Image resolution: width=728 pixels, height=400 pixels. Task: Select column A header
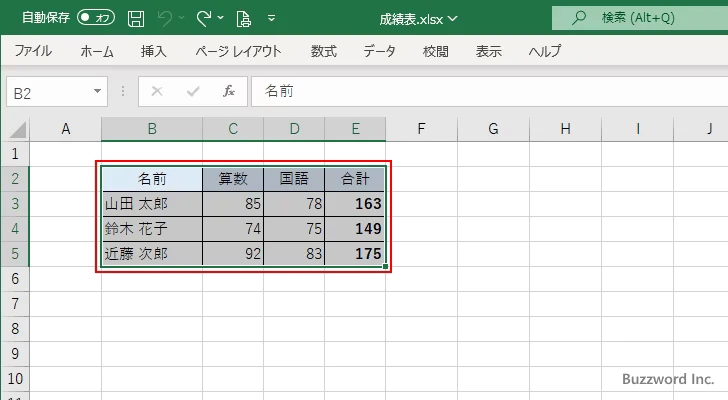(x=65, y=129)
